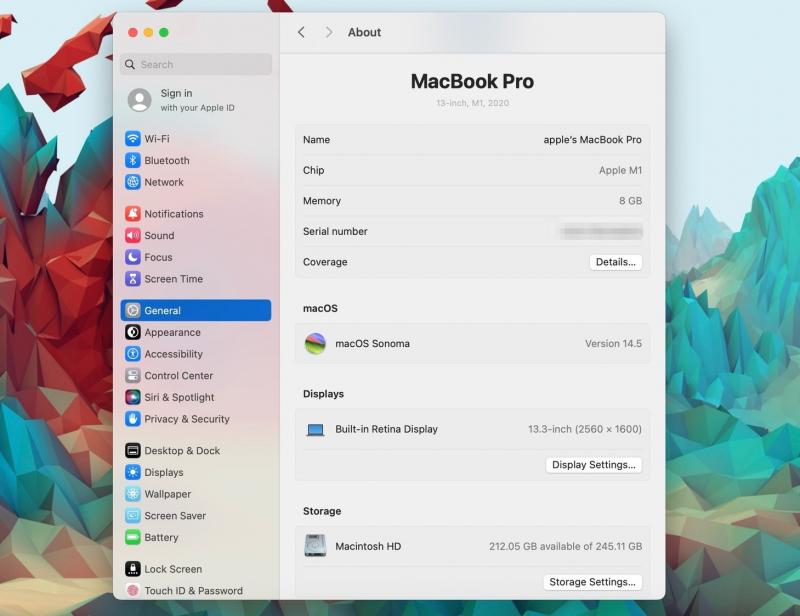Click the 'Coverage' row label
The width and height of the screenshot is (800, 616).
pos(325,262)
